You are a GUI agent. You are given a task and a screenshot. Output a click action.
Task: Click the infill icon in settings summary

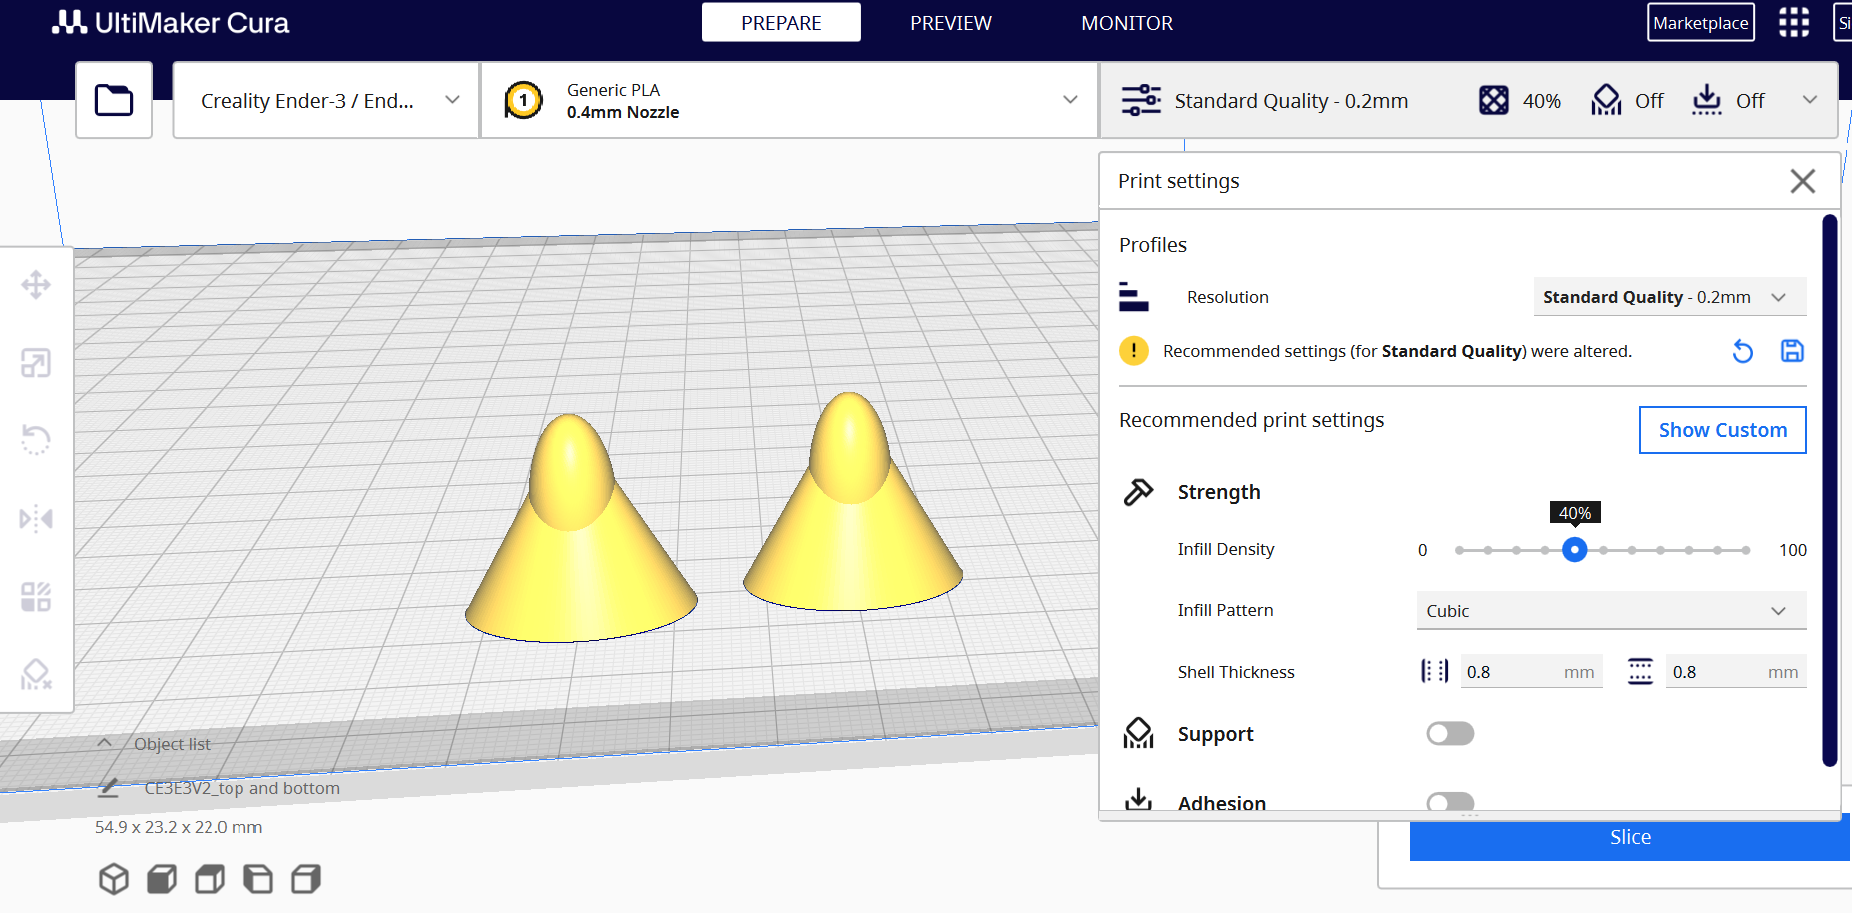(x=1494, y=100)
